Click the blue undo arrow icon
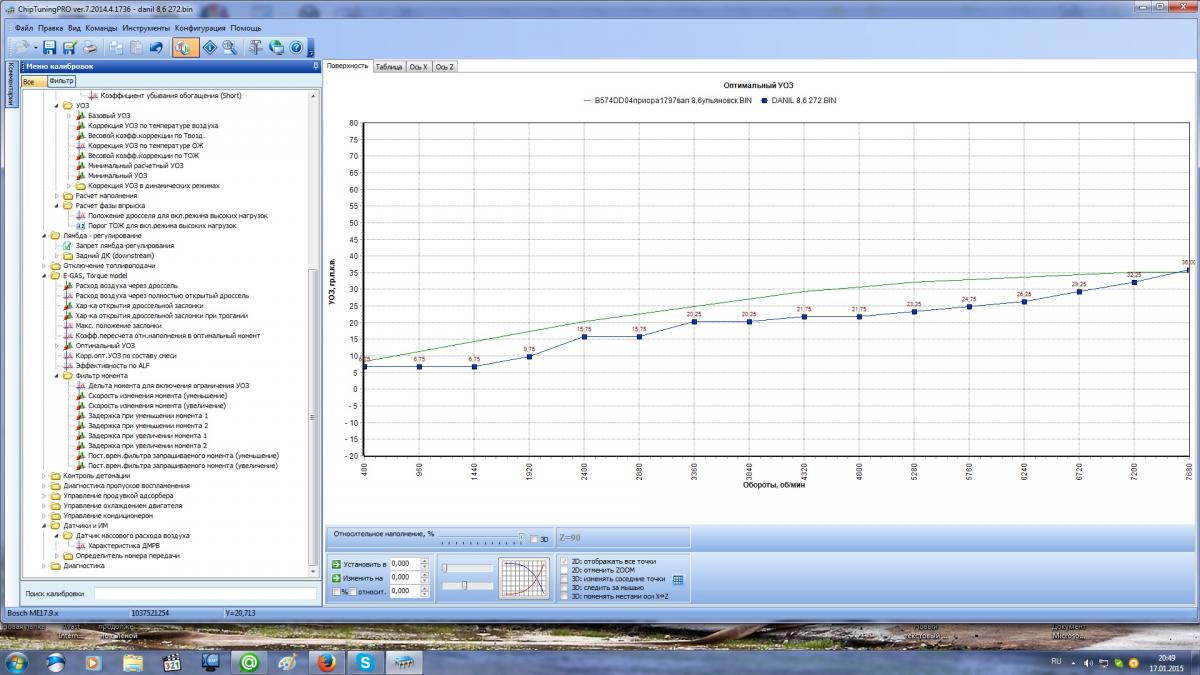The height and width of the screenshot is (675, 1200). (x=156, y=47)
